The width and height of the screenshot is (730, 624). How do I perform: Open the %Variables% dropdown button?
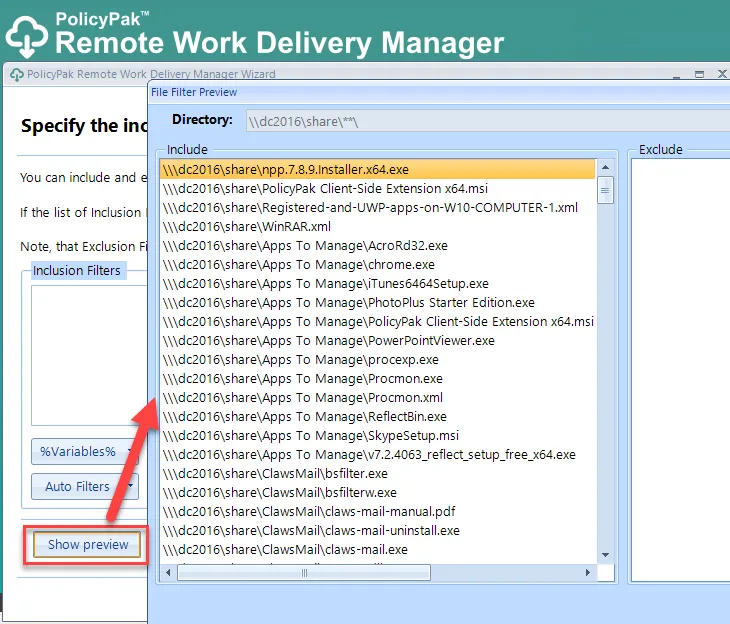coord(85,452)
